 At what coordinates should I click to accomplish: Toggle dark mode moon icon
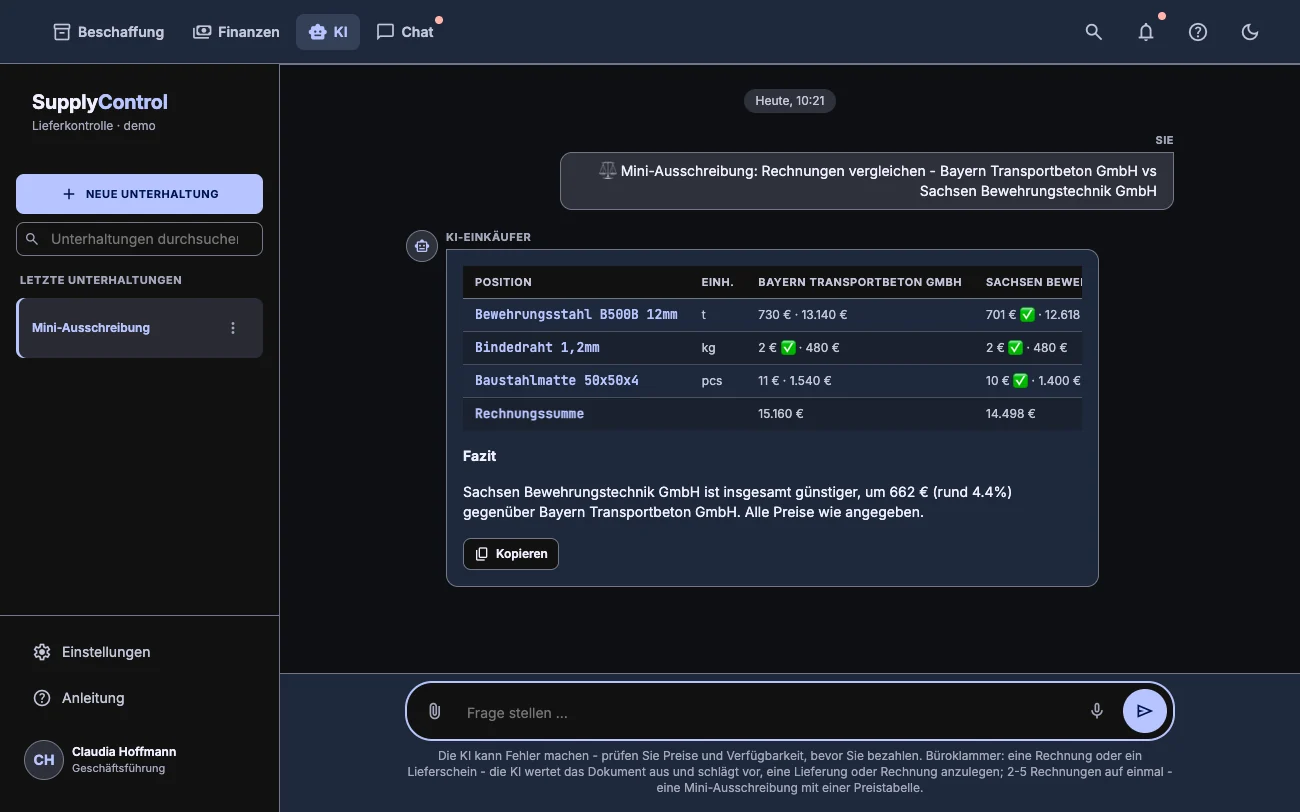[x=1250, y=32]
